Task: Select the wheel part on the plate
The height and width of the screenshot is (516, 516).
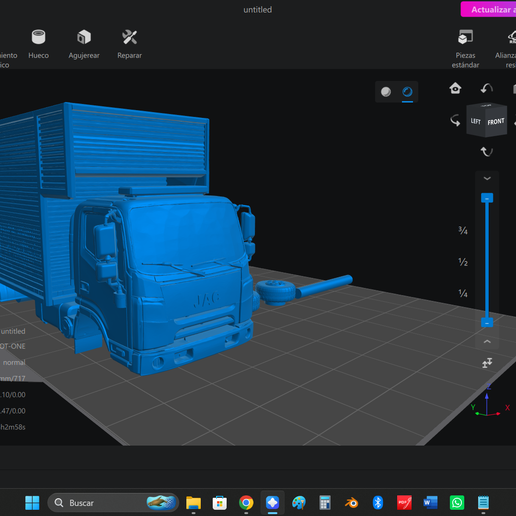Action: [x=276, y=293]
